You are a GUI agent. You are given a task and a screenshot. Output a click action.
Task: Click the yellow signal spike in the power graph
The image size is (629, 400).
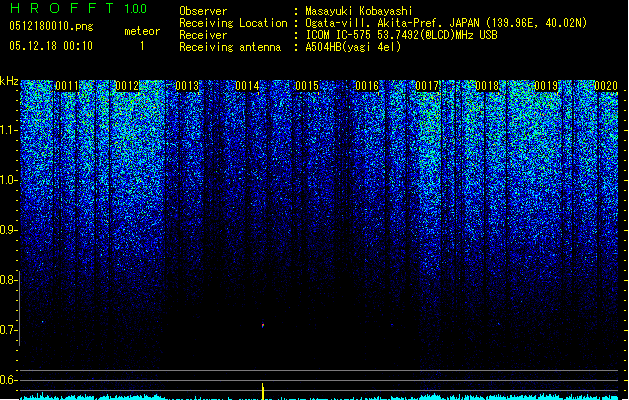click(x=263, y=391)
